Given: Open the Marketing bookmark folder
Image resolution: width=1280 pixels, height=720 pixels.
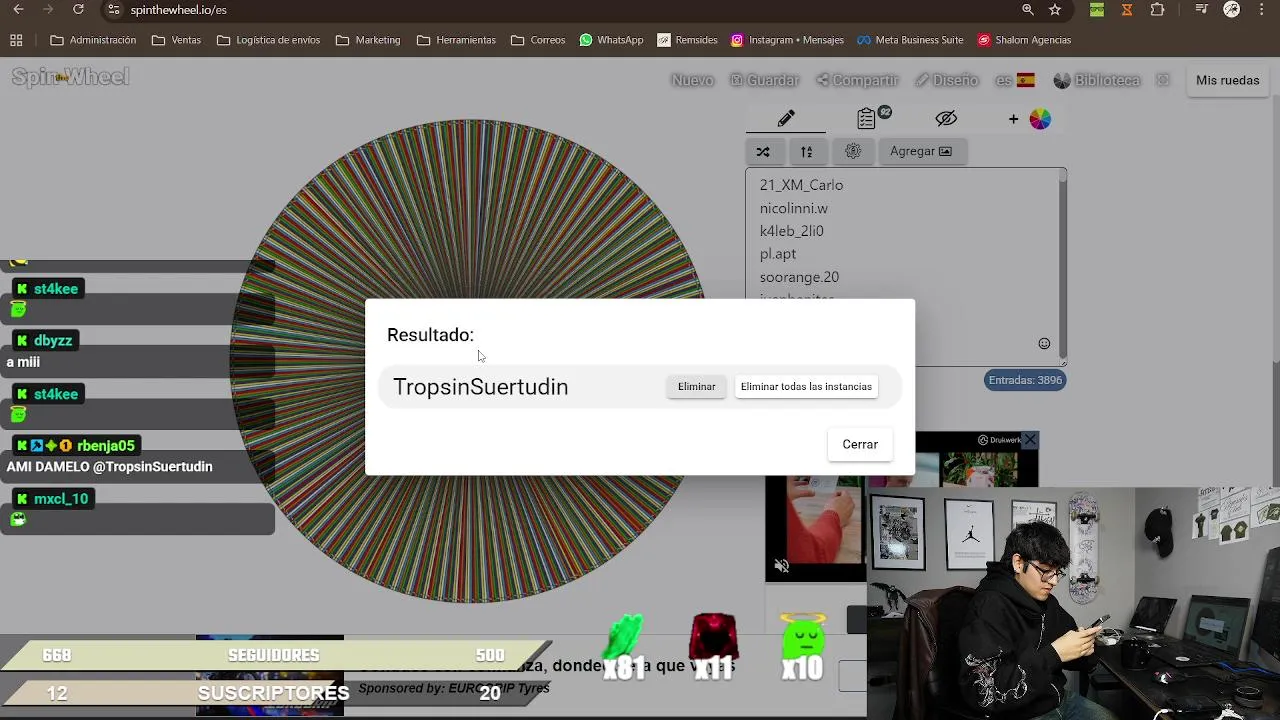Looking at the screenshot, I should 368,40.
